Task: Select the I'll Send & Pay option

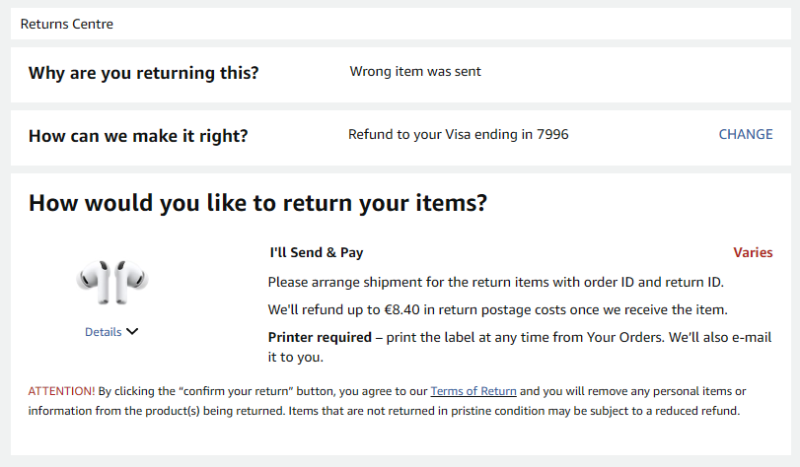Action: coord(316,253)
